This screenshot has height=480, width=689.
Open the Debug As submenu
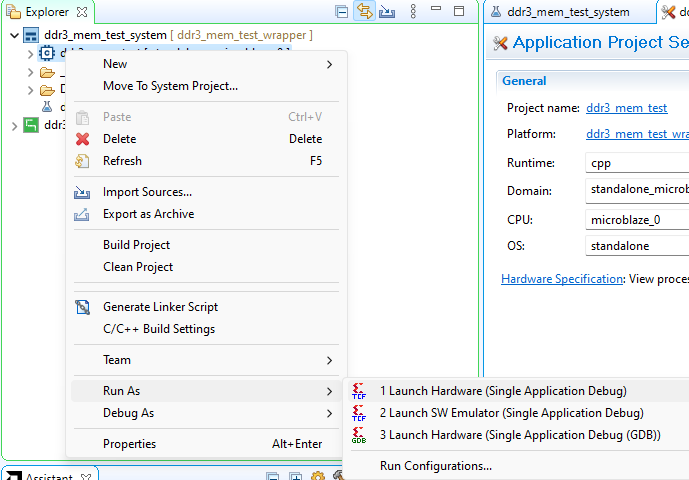(128, 413)
